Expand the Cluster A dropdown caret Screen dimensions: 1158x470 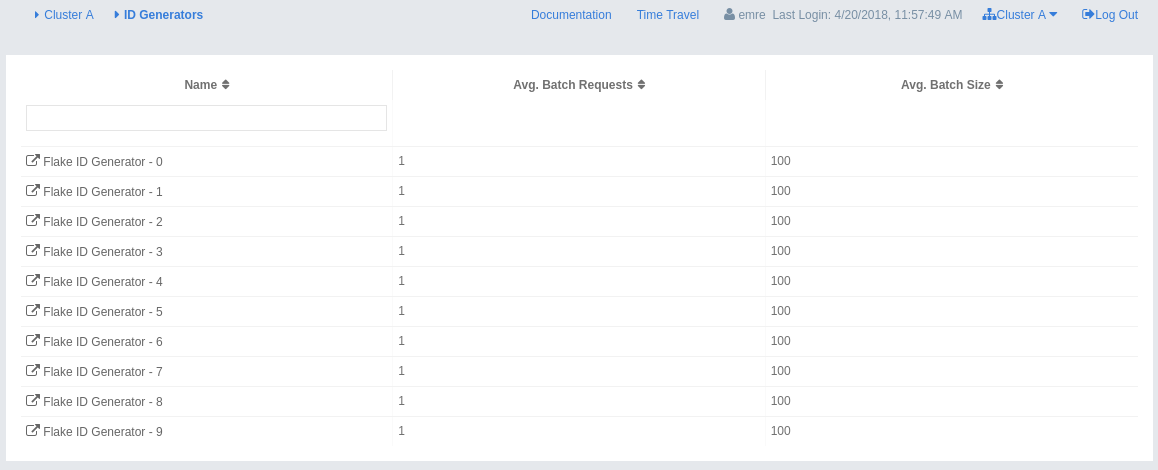coord(1053,15)
